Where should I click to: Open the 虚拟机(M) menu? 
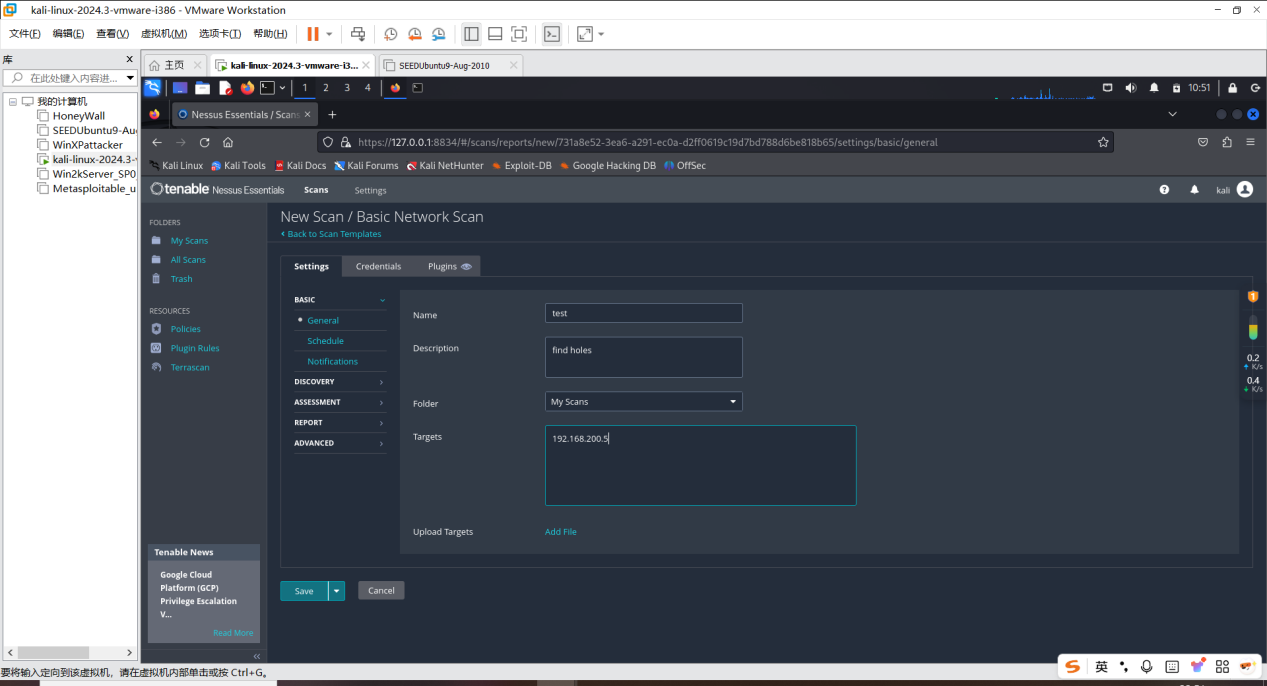[x=164, y=34]
